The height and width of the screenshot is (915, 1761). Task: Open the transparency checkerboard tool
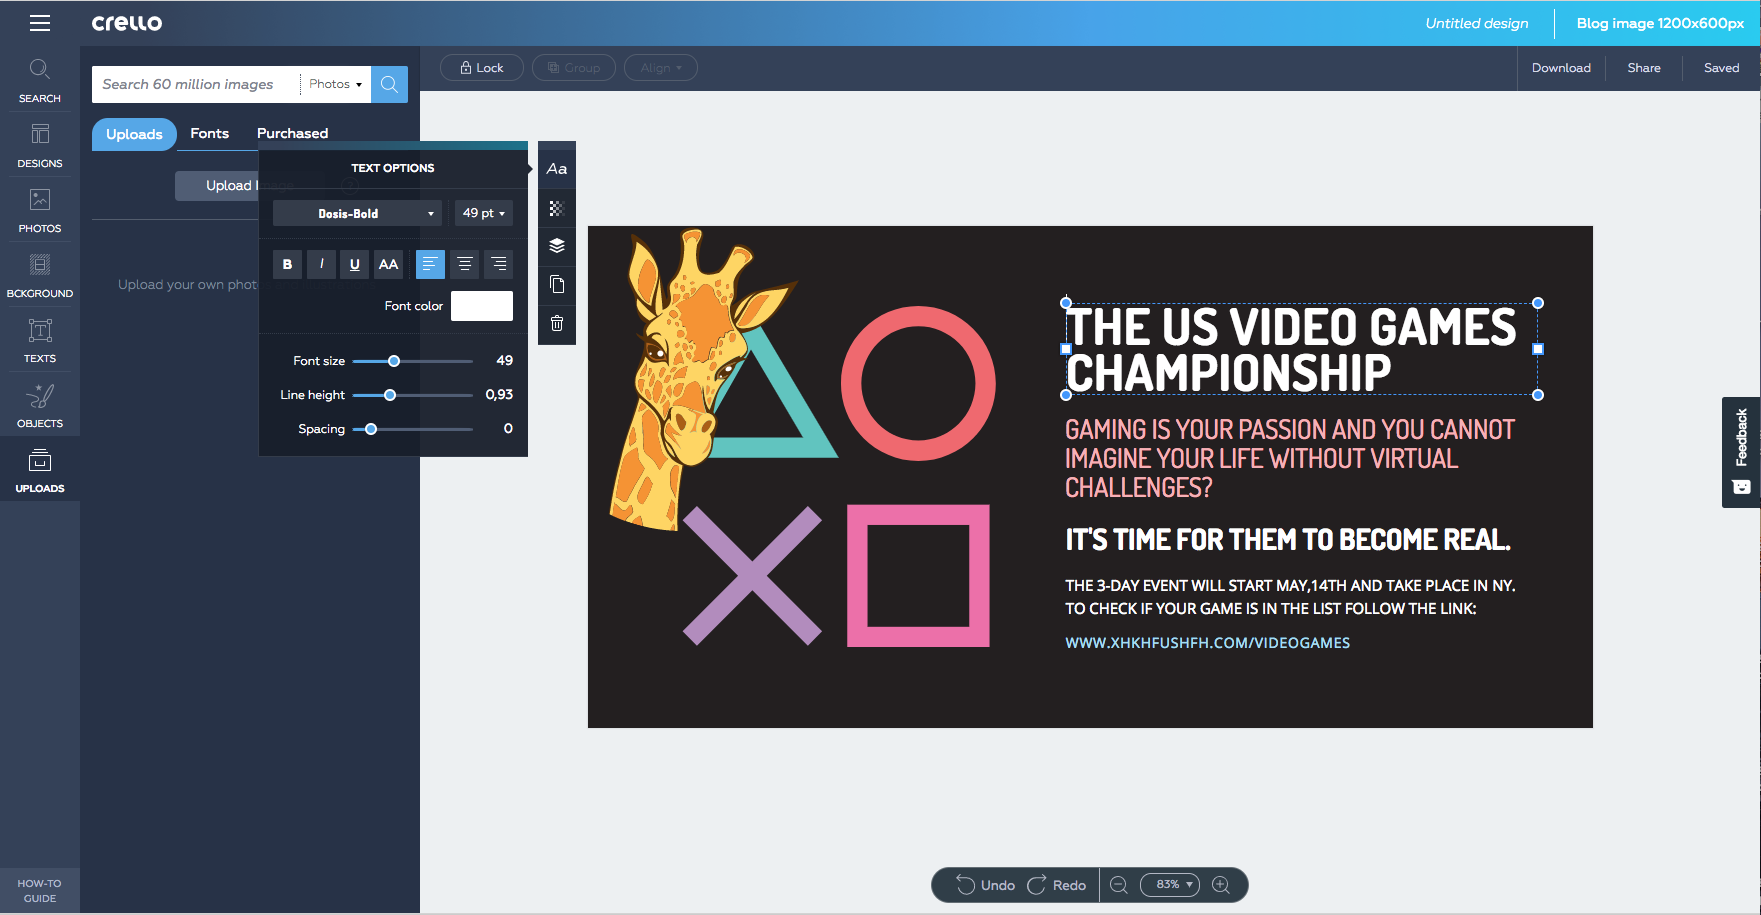click(x=557, y=208)
